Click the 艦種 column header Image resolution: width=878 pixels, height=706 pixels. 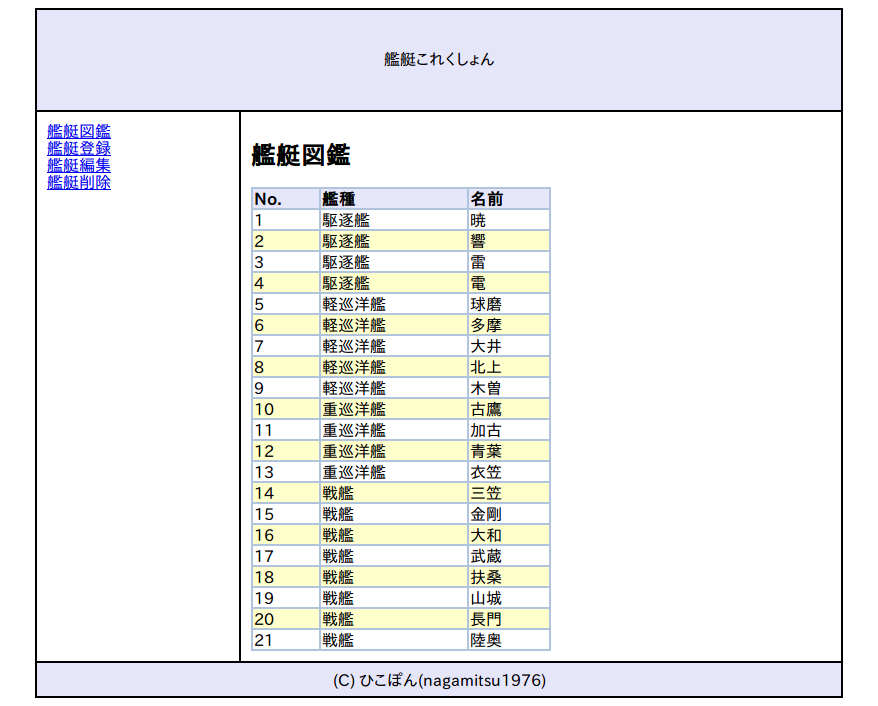pyautogui.click(x=394, y=199)
